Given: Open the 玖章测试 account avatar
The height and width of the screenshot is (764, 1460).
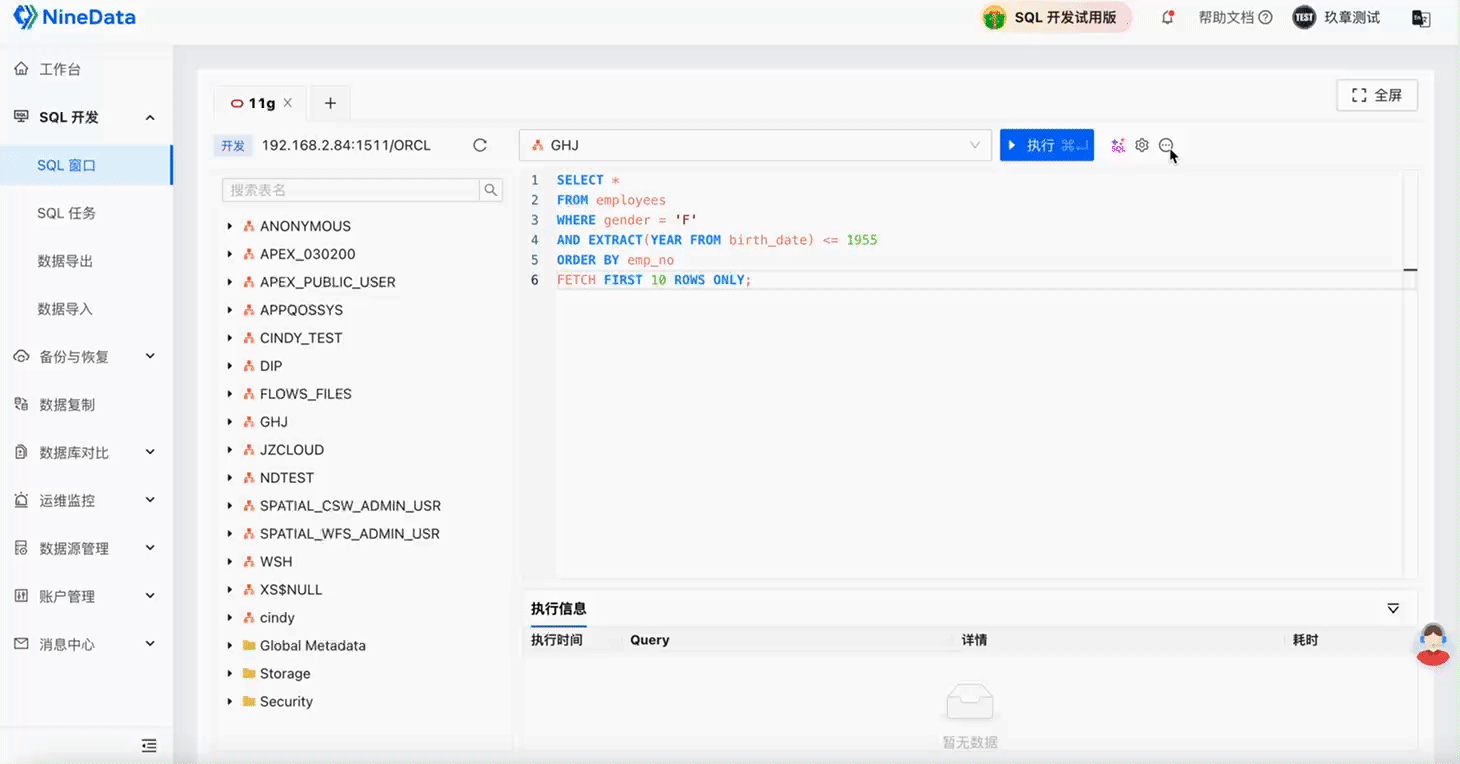Looking at the screenshot, I should (x=1304, y=17).
